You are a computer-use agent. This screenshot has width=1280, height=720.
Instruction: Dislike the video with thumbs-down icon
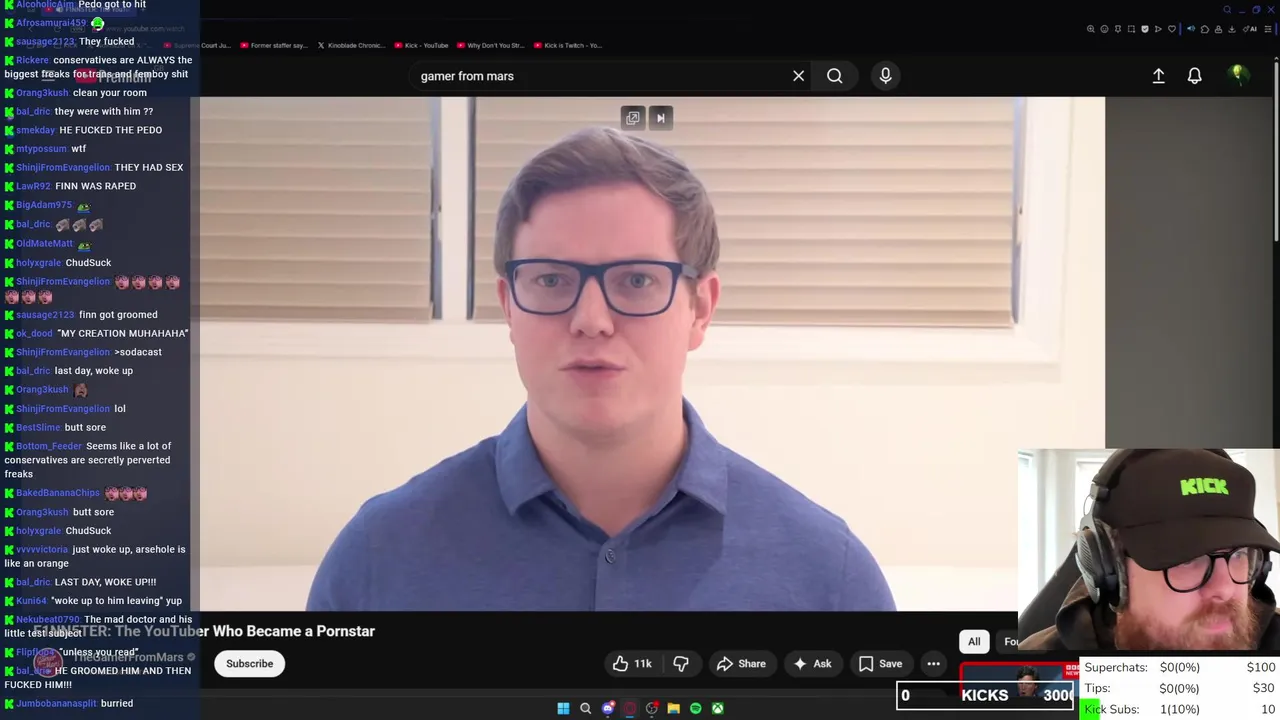[681, 664]
